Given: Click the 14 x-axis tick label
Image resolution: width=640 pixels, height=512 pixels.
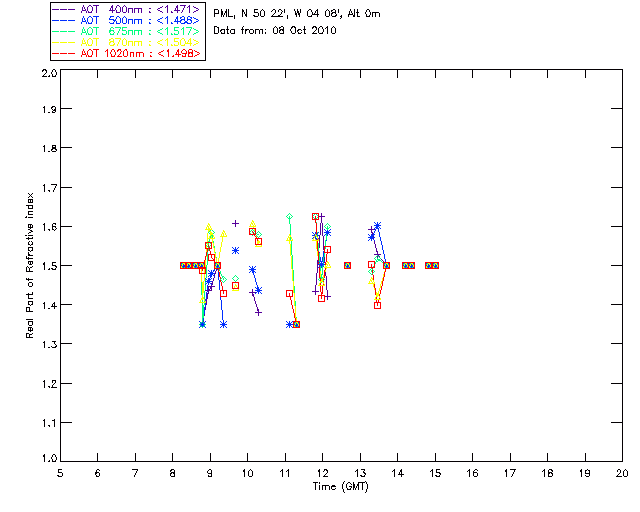Looking at the screenshot, I should [x=398, y=473].
